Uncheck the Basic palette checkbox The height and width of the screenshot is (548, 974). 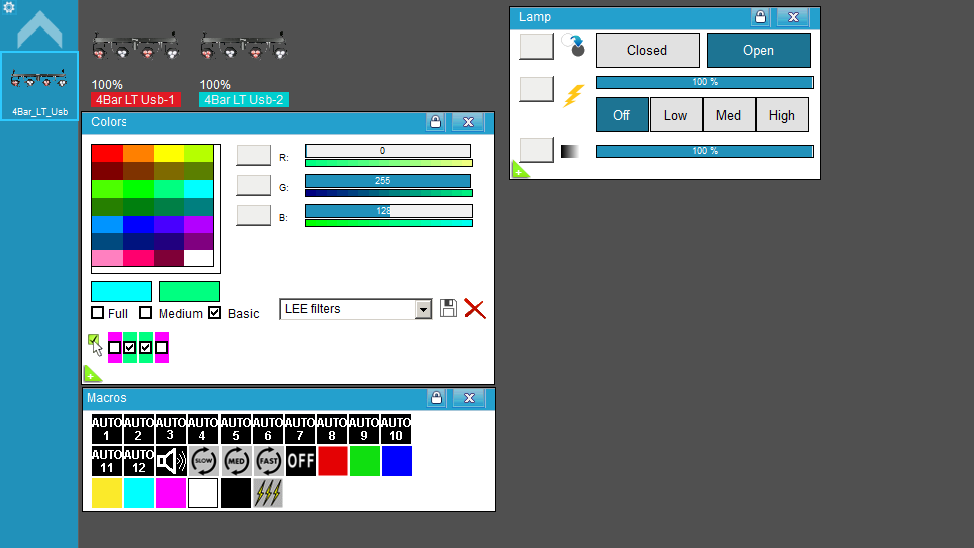tap(214, 313)
